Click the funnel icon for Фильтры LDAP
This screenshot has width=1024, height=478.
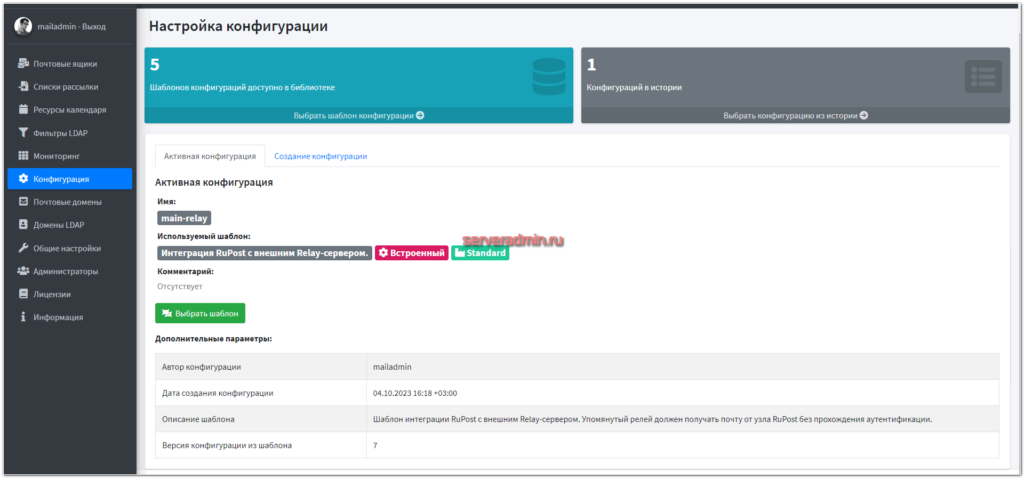tap(23, 133)
